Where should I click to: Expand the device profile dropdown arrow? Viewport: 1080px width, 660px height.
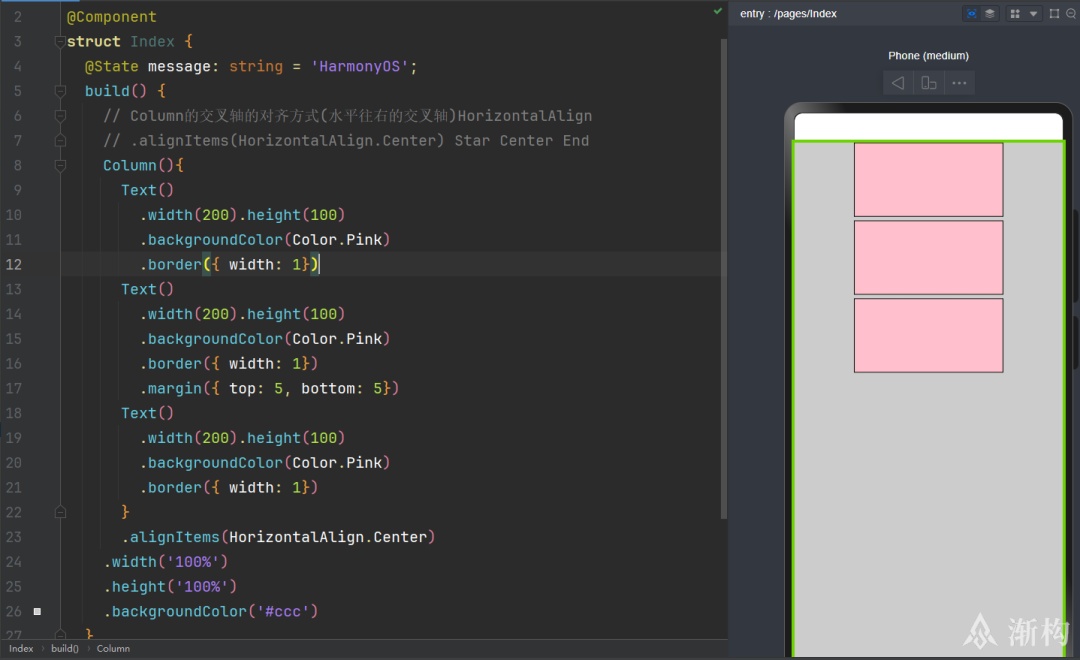coord(1033,14)
